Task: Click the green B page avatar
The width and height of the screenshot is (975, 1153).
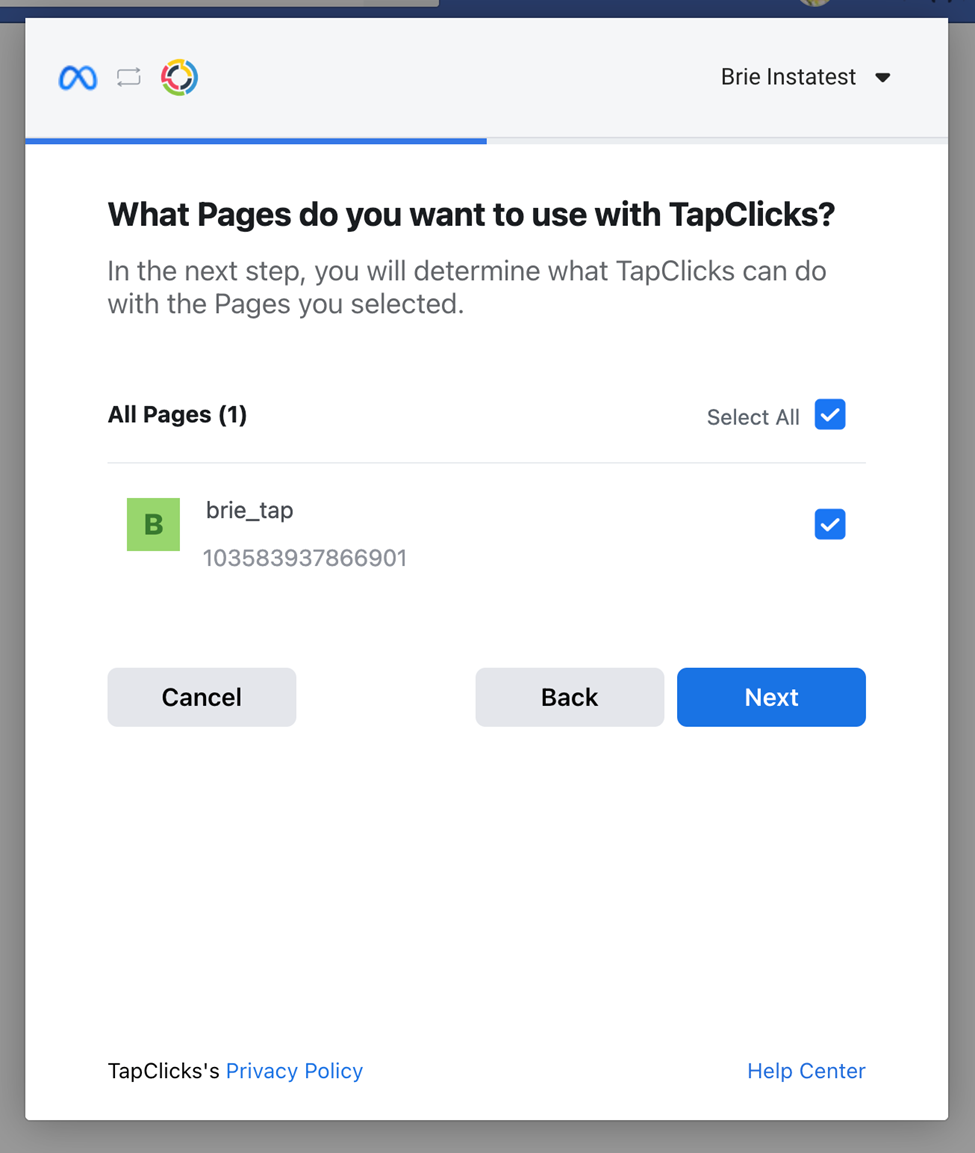Action: (153, 524)
